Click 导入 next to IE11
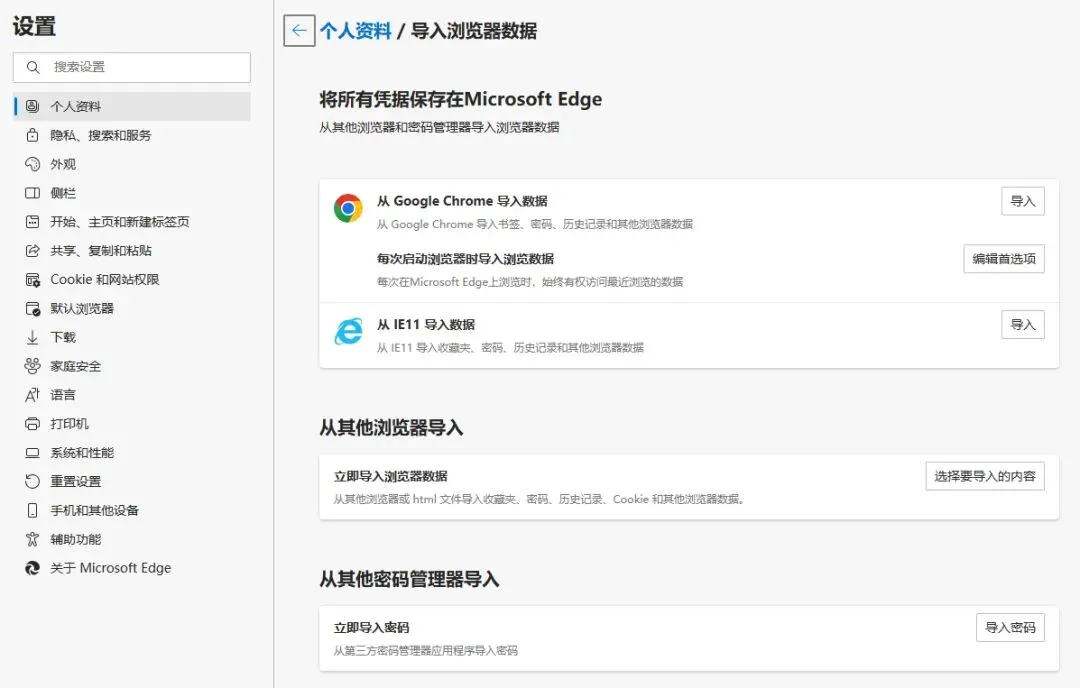Screen dimensions: 1080x688 (x=1022, y=324)
